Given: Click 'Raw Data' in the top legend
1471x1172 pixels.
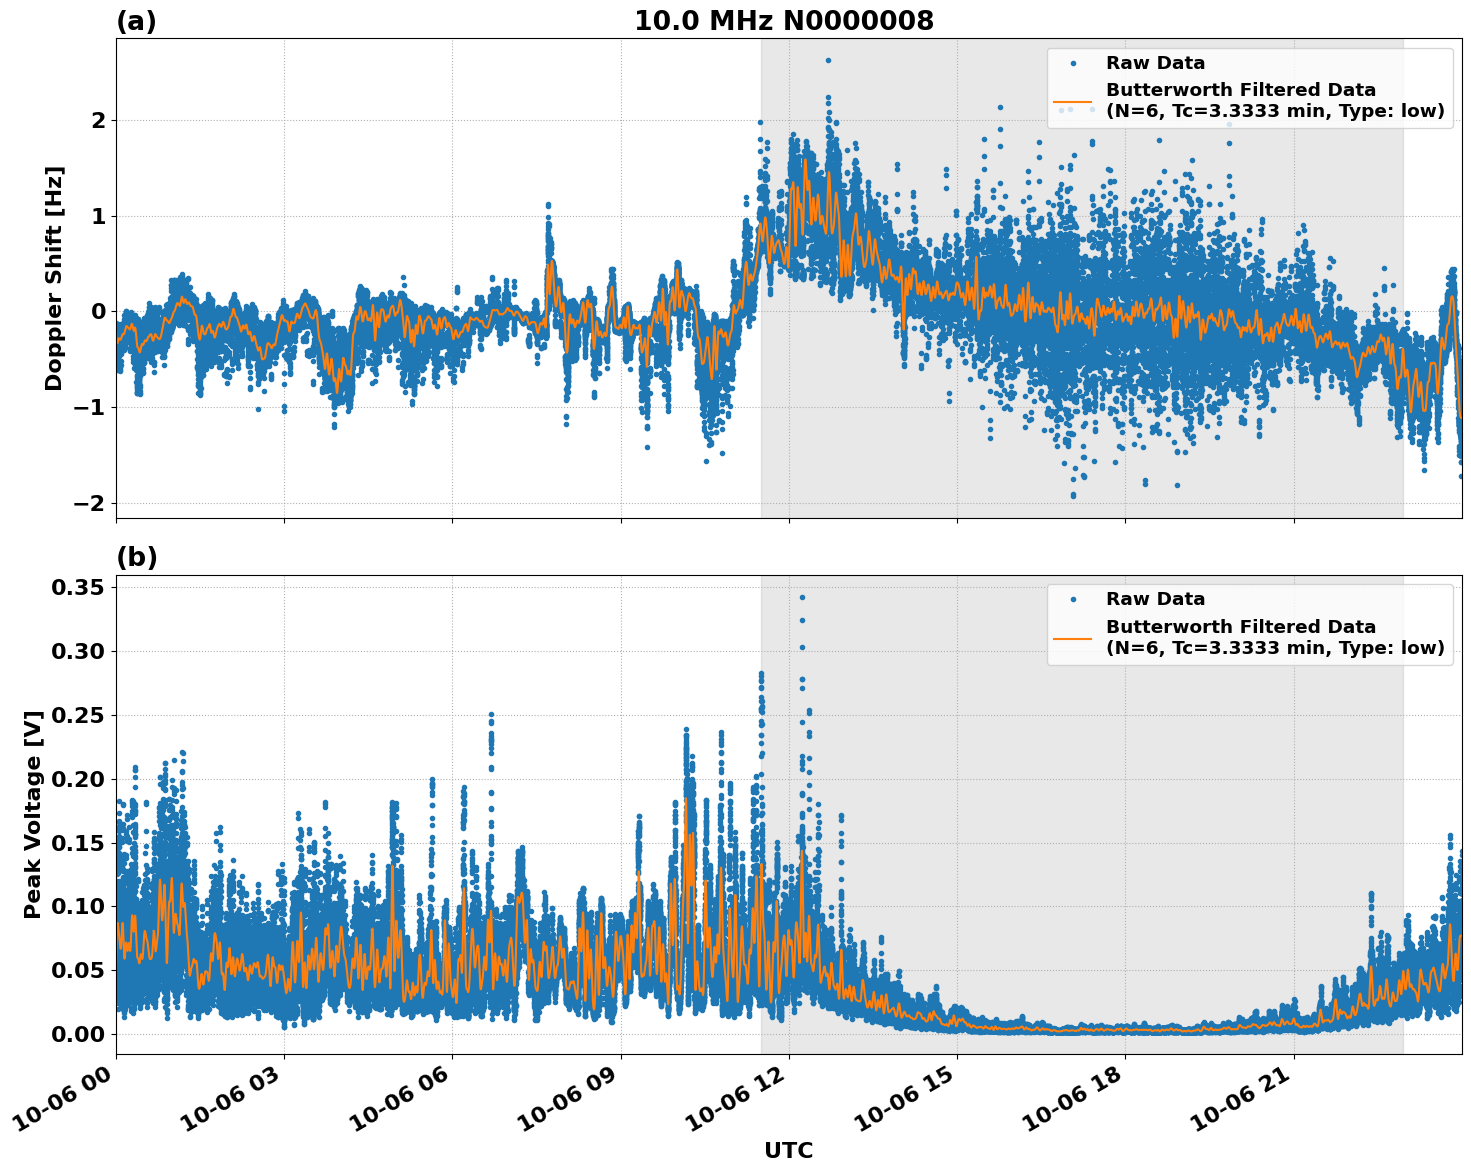Looking at the screenshot, I should 1155,63.
